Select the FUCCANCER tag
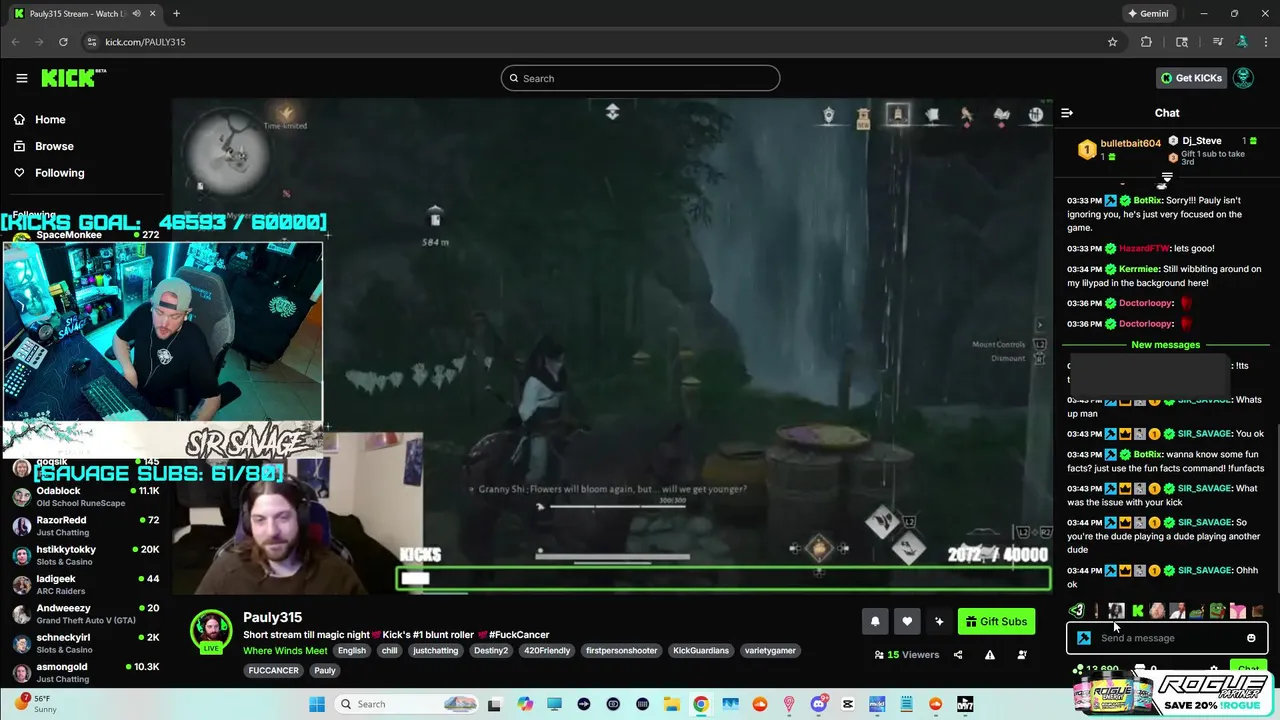 (x=273, y=670)
